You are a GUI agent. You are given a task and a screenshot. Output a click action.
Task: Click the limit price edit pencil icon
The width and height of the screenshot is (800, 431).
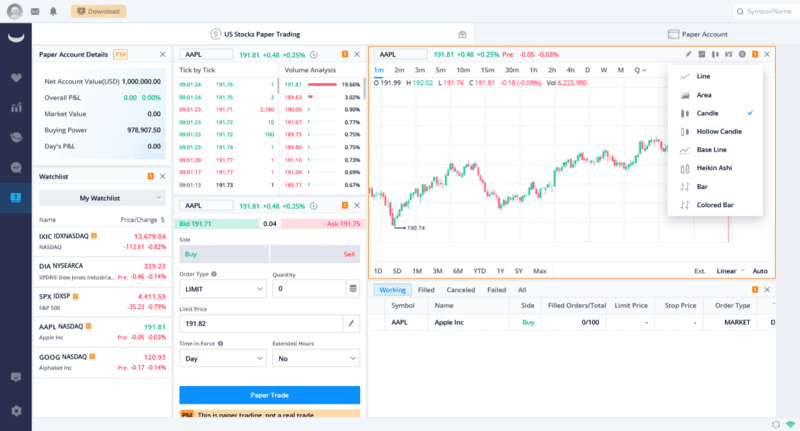point(352,323)
